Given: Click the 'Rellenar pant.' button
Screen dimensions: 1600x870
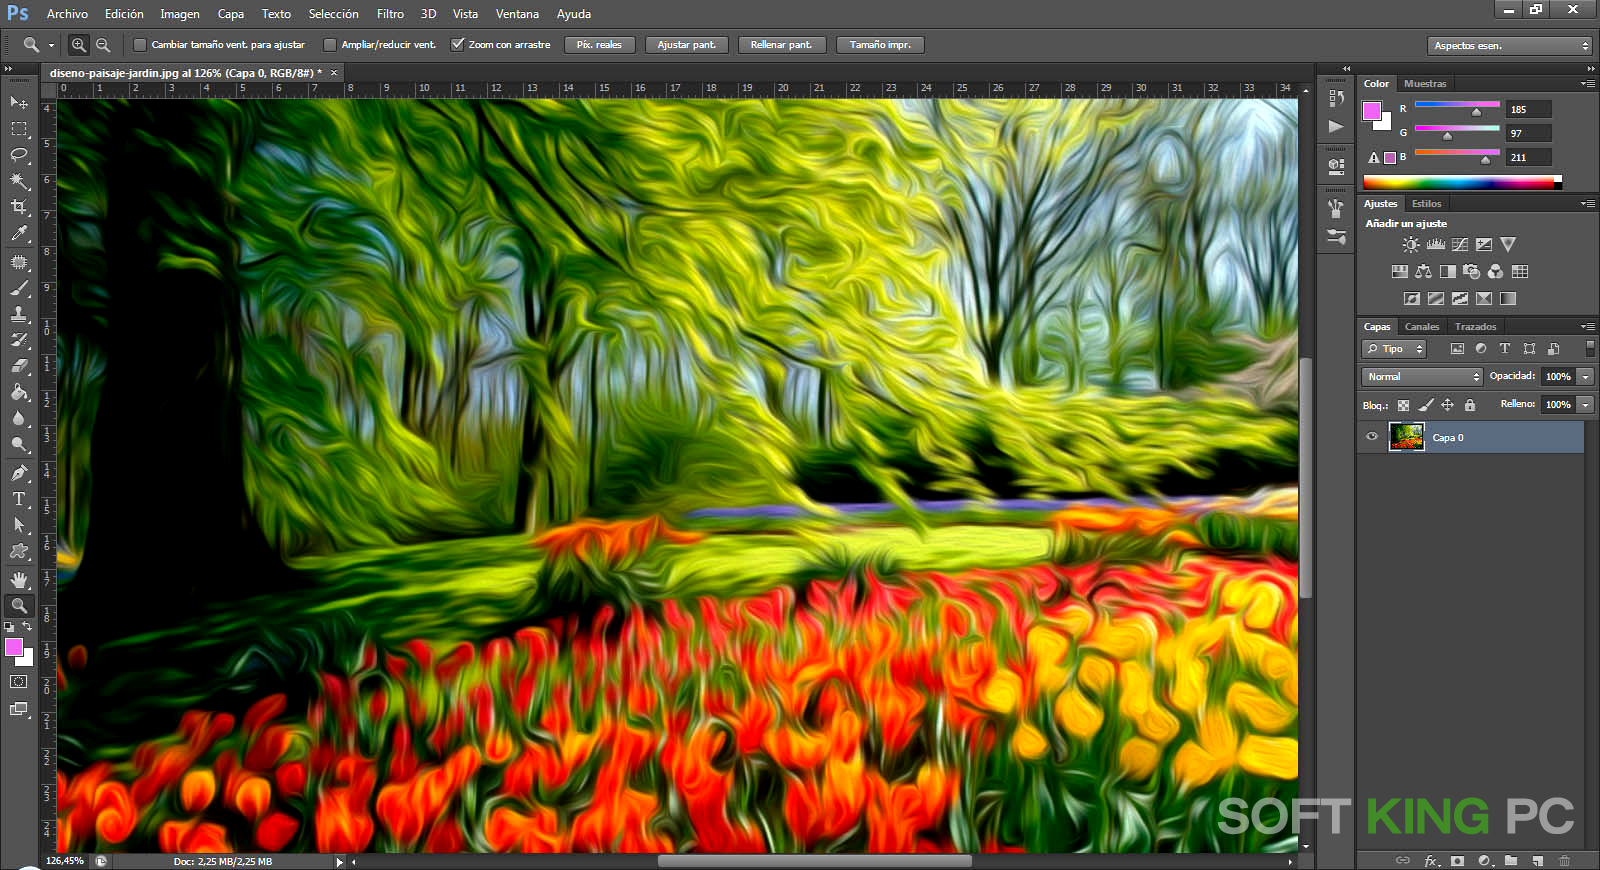Looking at the screenshot, I should point(781,45).
